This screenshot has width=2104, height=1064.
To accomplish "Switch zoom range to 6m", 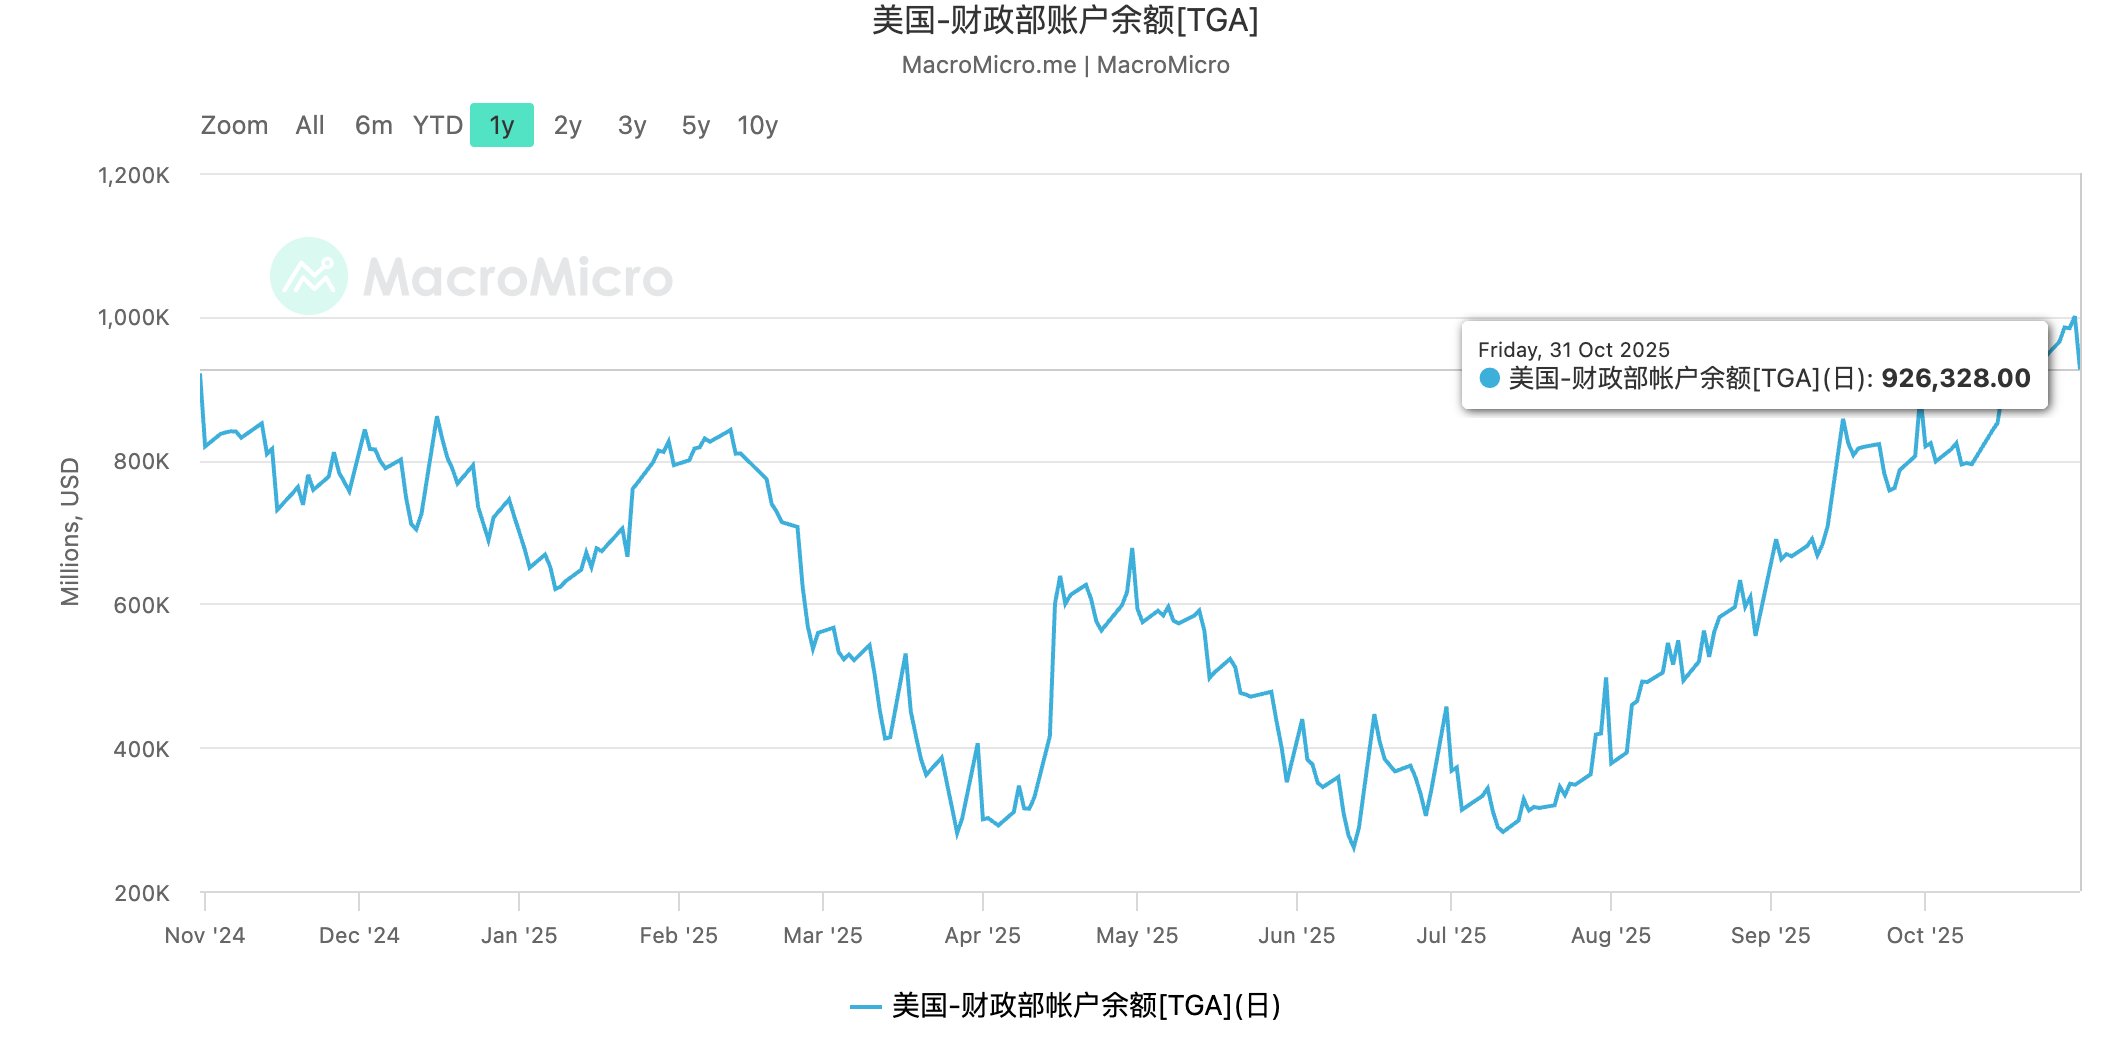I will click(x=373, y=125).
